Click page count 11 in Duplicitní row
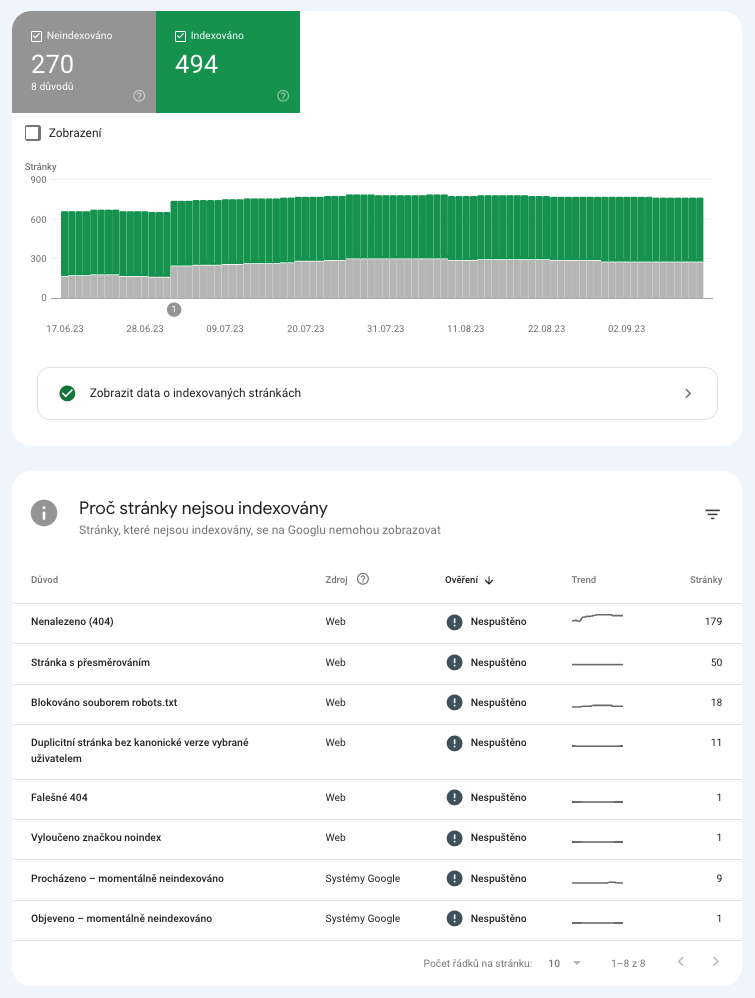The image size is (755, 998). (716, 743)
